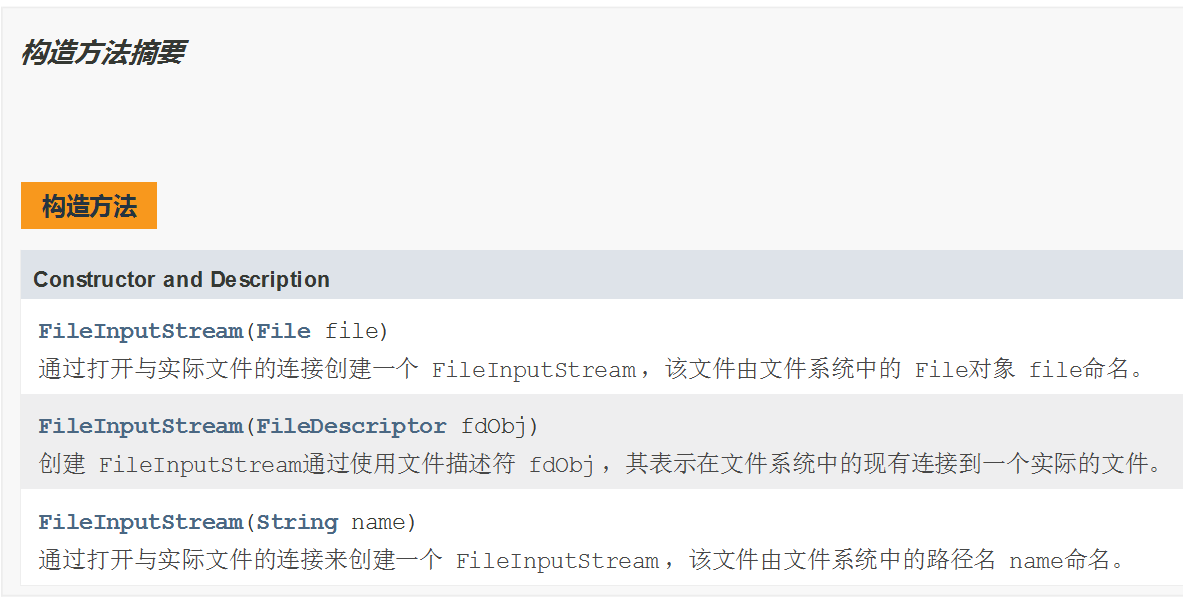This screenshot has width=1183, height=606.
Task: Open FileInputStream link in String name row
Action: pos(140,522)
